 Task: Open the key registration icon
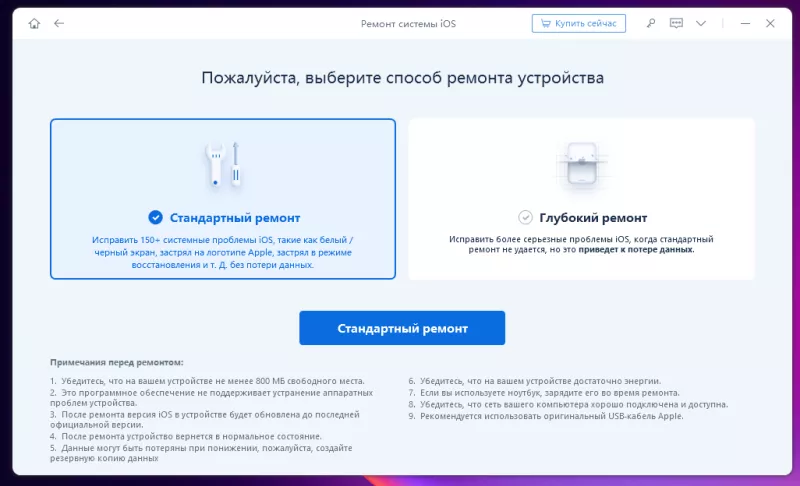pyautogui.click(x=651, y=23)
